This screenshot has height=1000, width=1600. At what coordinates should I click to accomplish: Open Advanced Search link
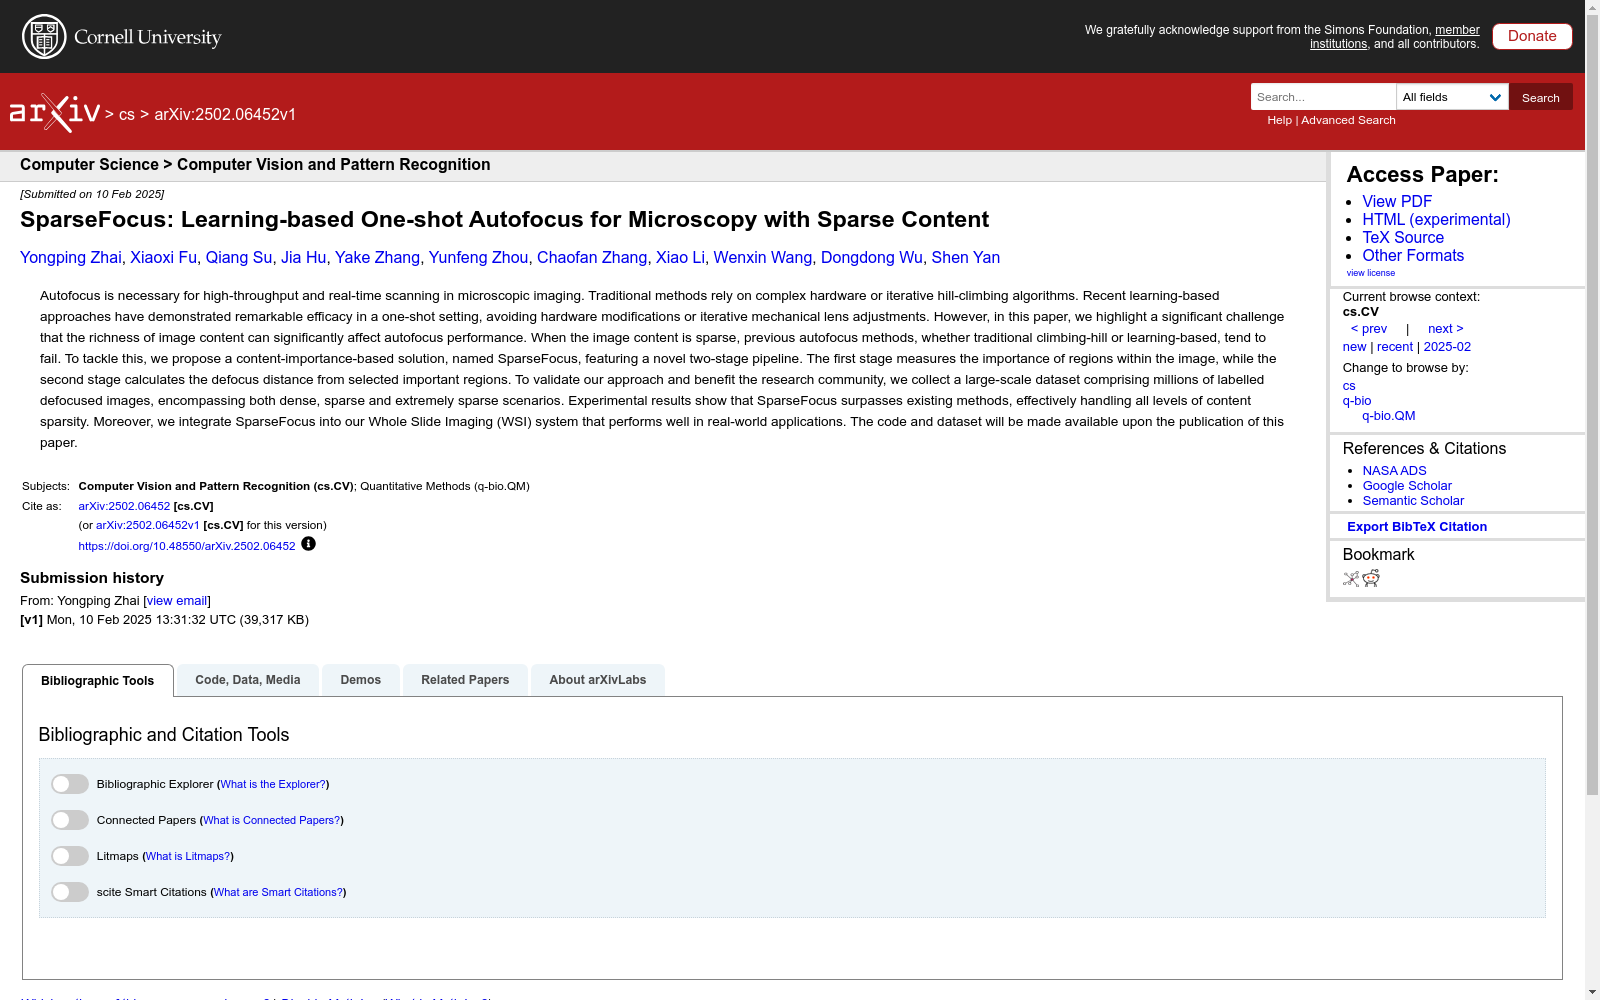point(1348,120)
